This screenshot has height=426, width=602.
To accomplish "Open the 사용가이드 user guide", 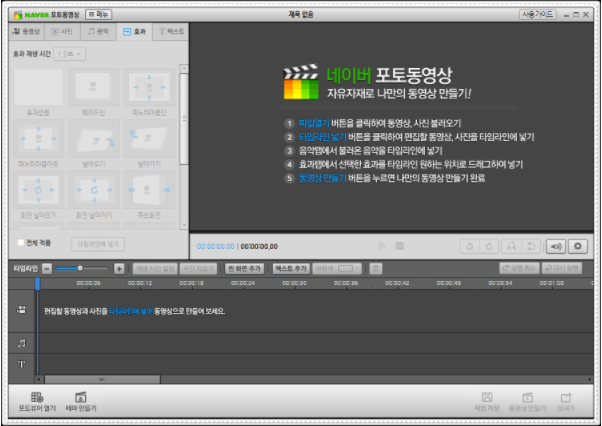I will point(538,15).
